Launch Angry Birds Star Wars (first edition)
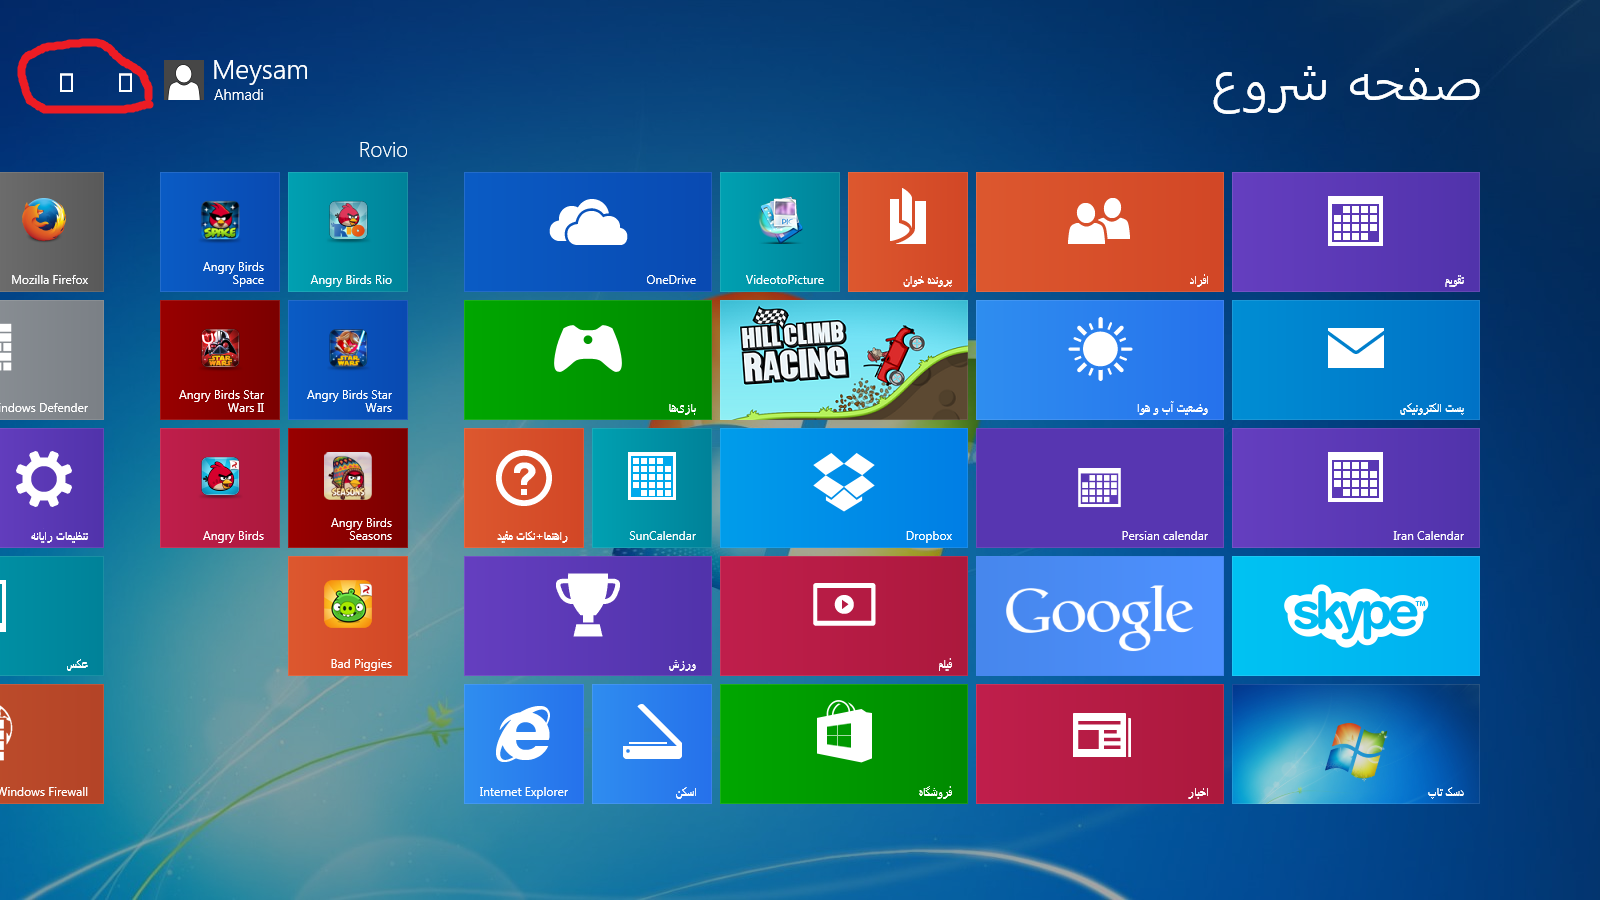 348,360
